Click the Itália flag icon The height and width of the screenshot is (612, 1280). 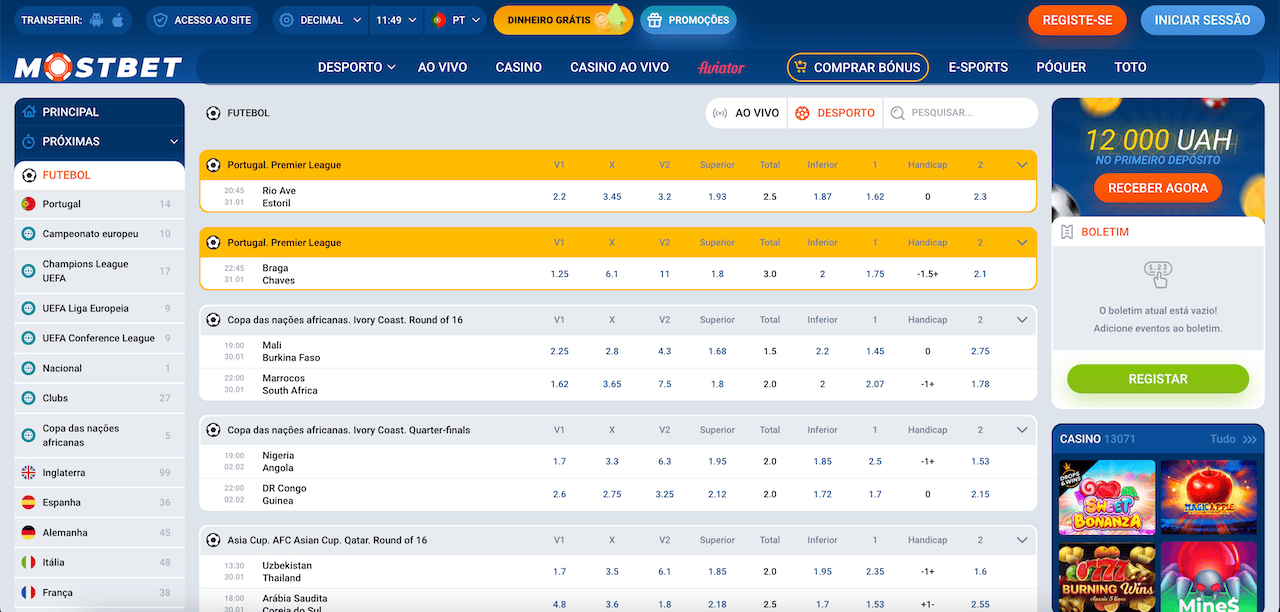(x=28, y=562)
